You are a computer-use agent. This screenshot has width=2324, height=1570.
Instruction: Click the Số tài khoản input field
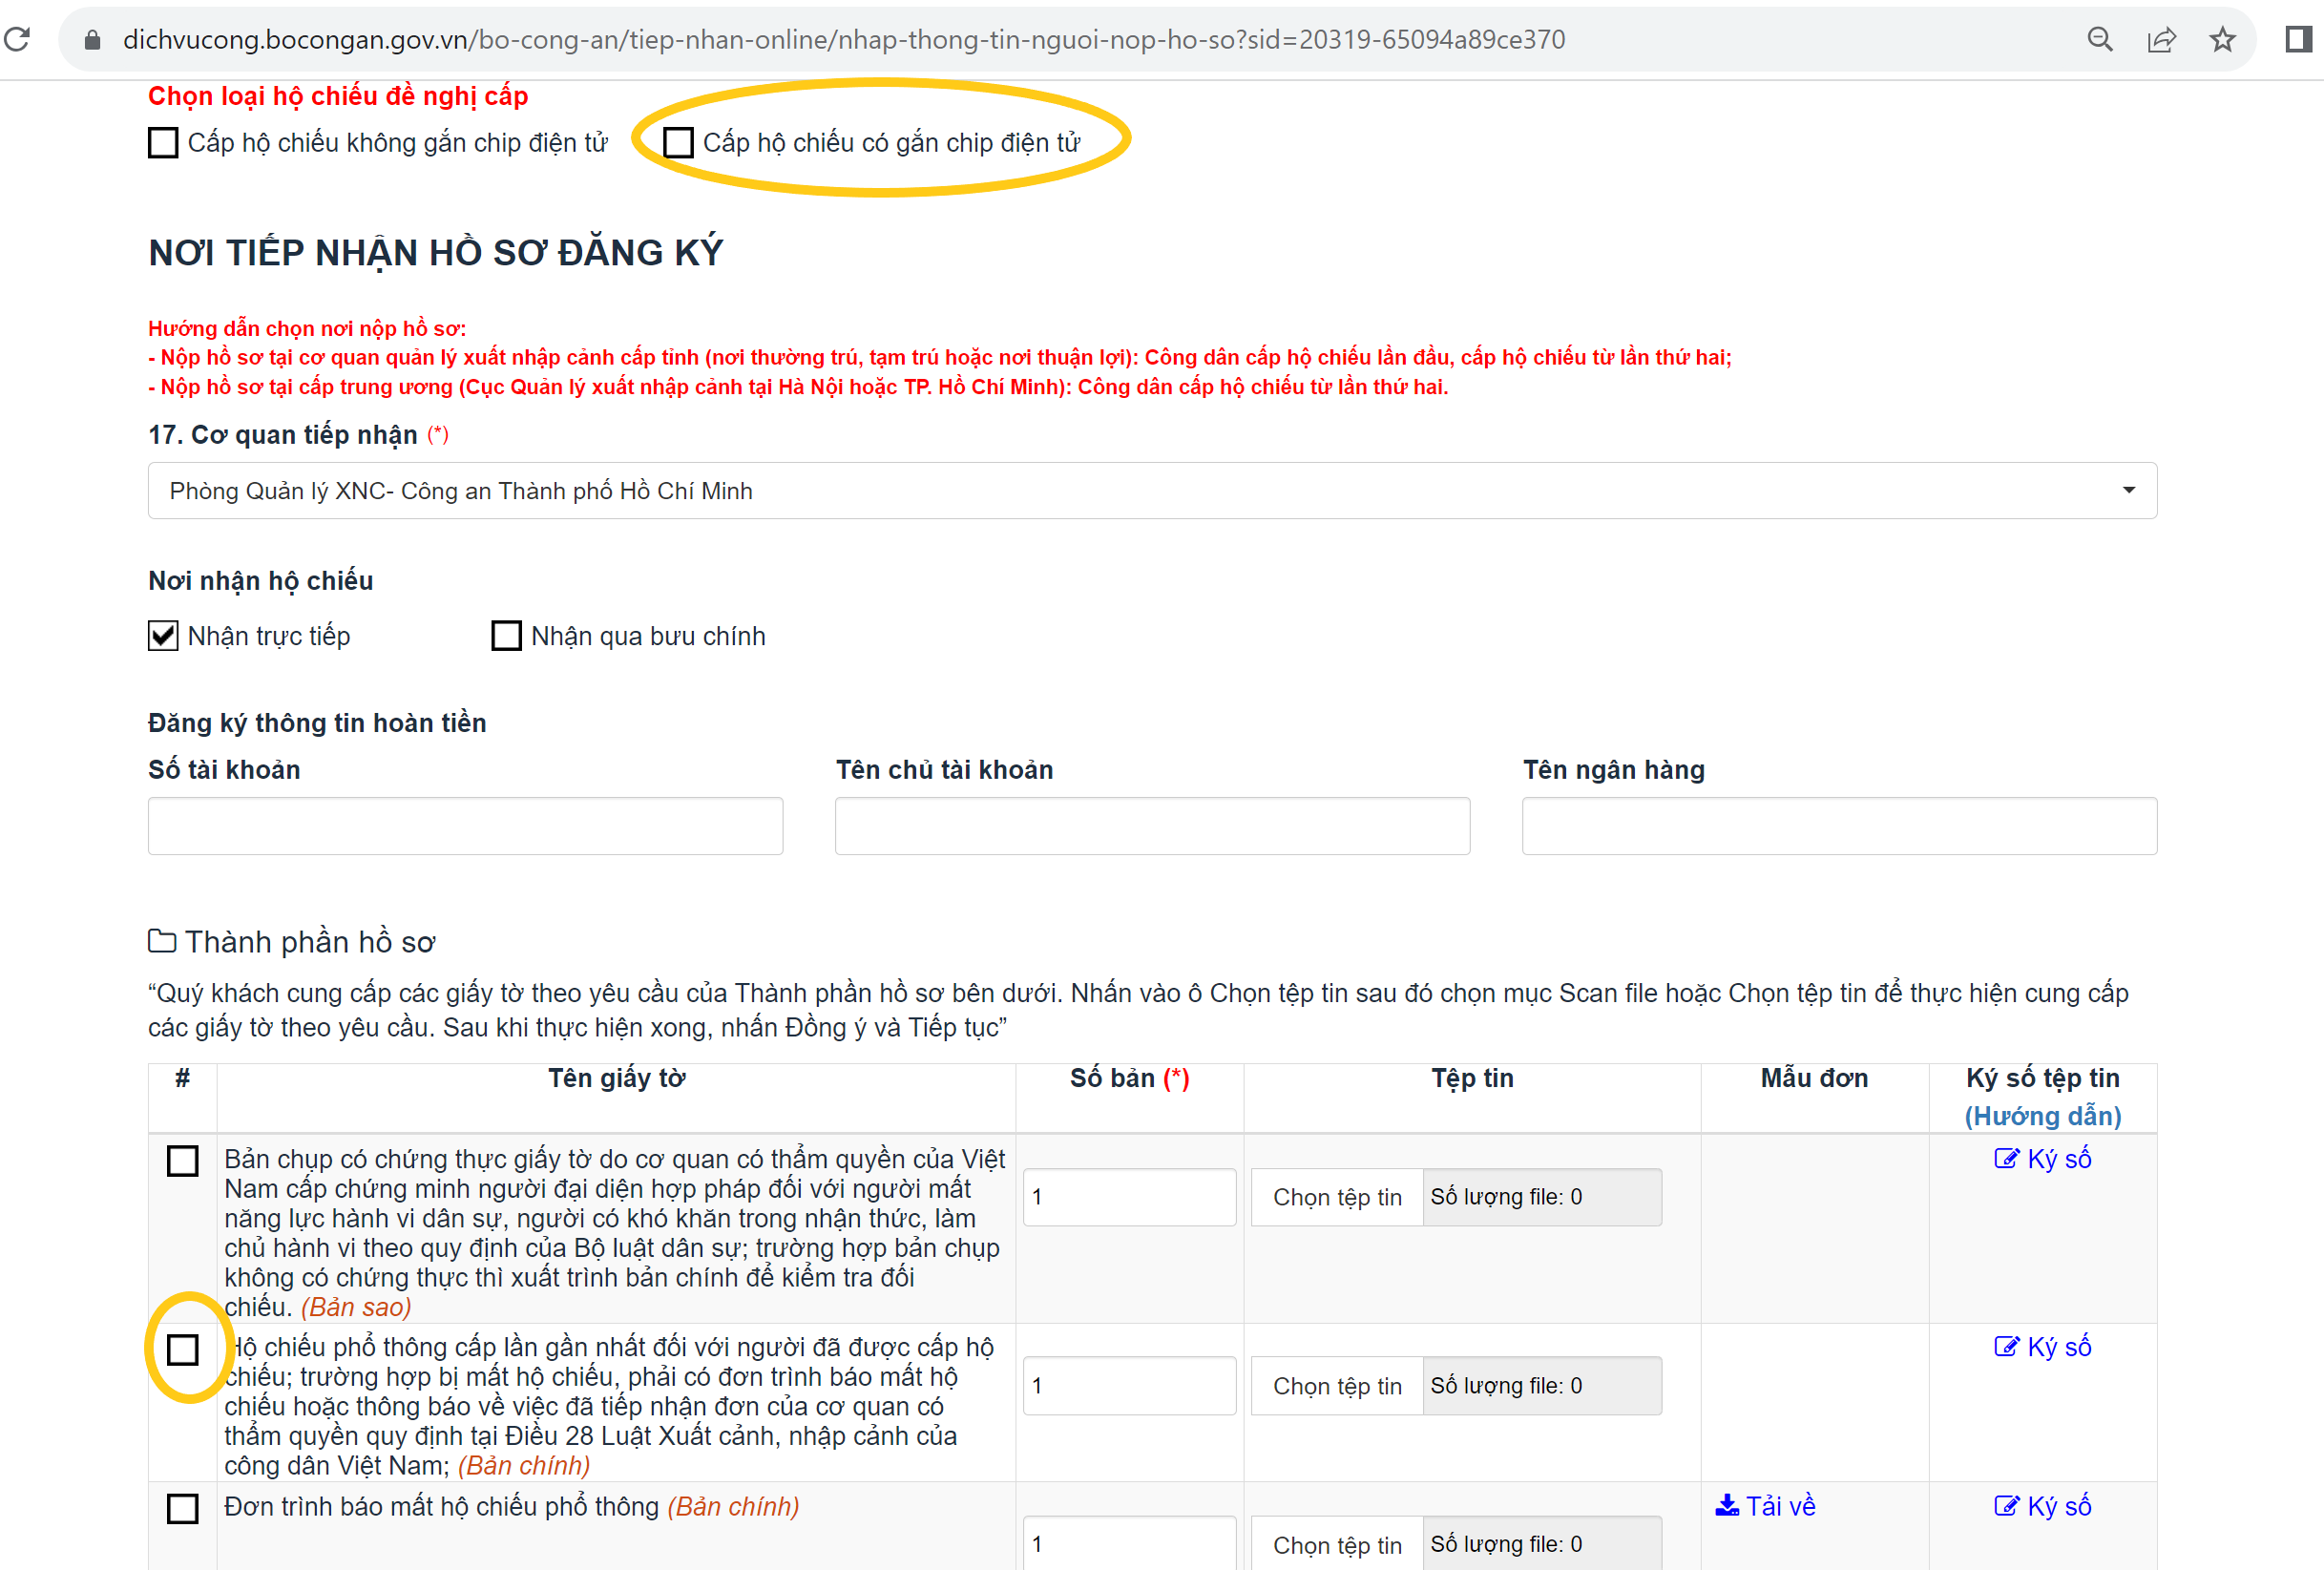465,826
